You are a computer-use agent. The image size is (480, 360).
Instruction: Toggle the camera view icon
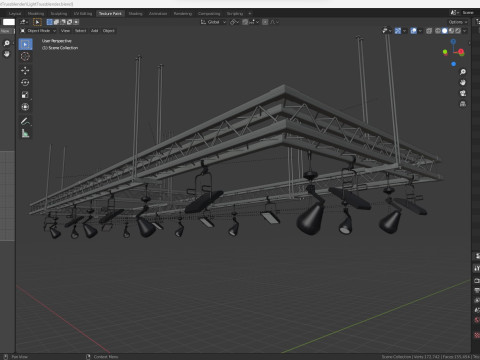(x=463, y=93)
